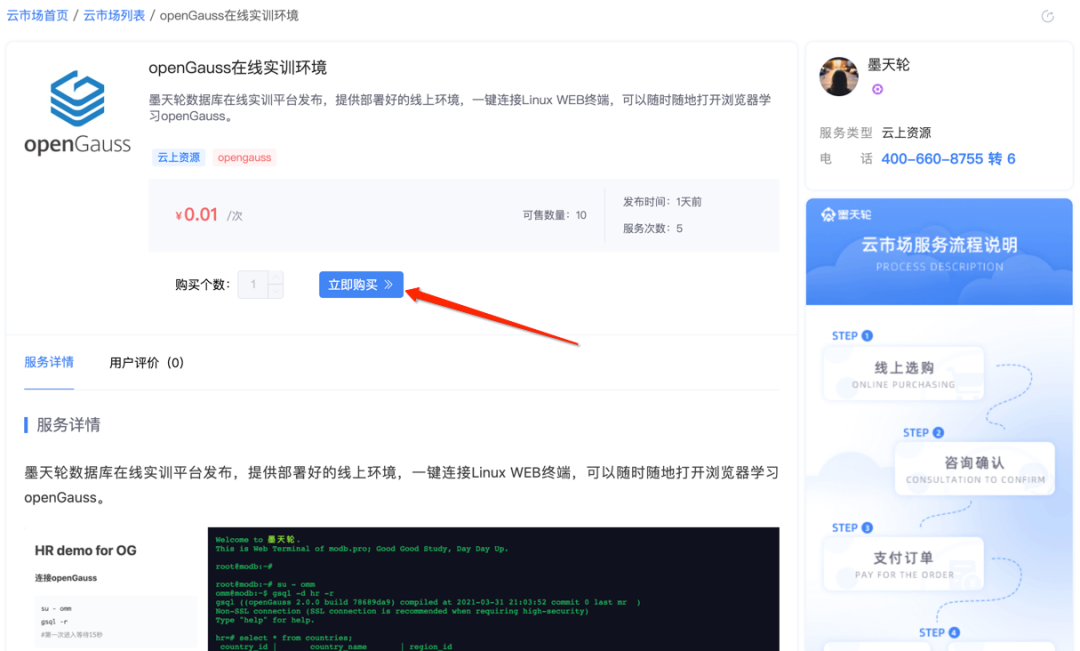Image resolution: width=1080 pixels, height=651 pixels.
Task: Switch to the 用户评价 (0) tab
Action: (x=146, y=362)
